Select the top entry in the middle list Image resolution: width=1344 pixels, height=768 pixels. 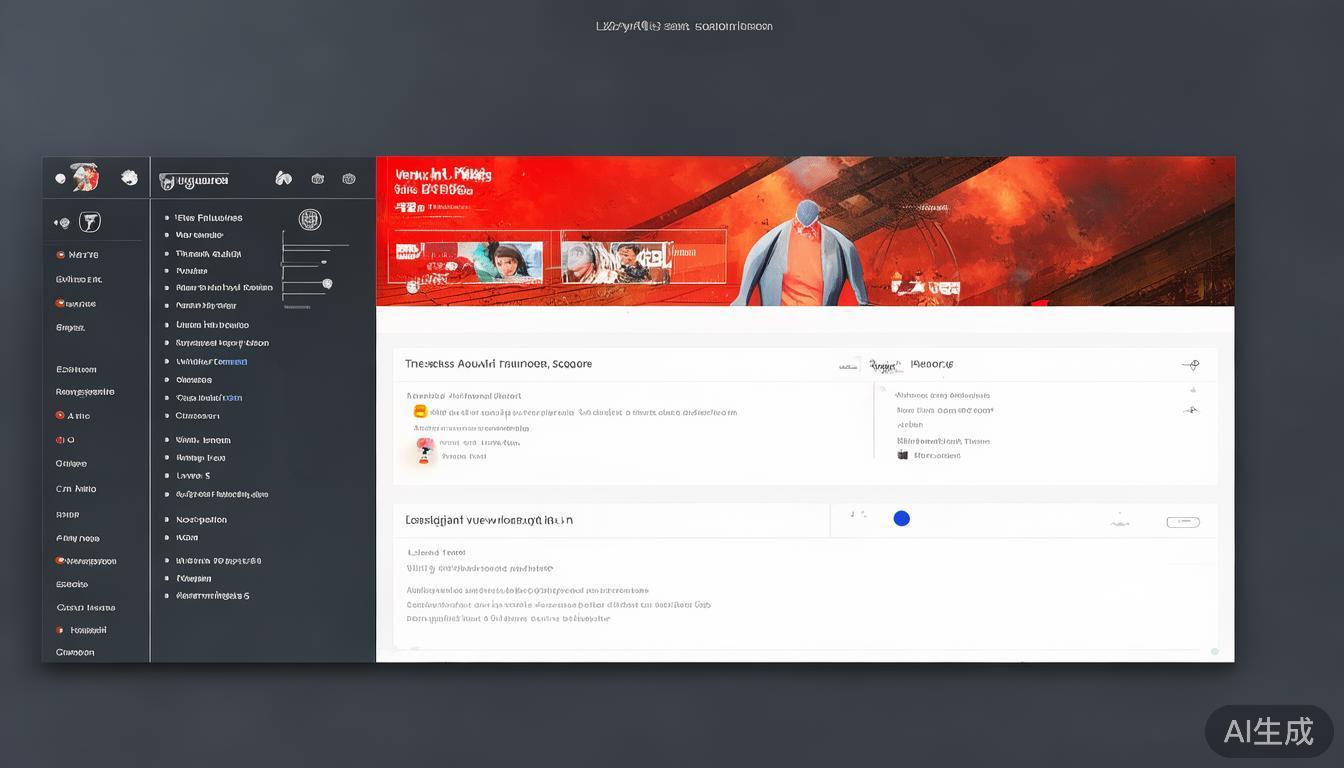pos(208,217)
